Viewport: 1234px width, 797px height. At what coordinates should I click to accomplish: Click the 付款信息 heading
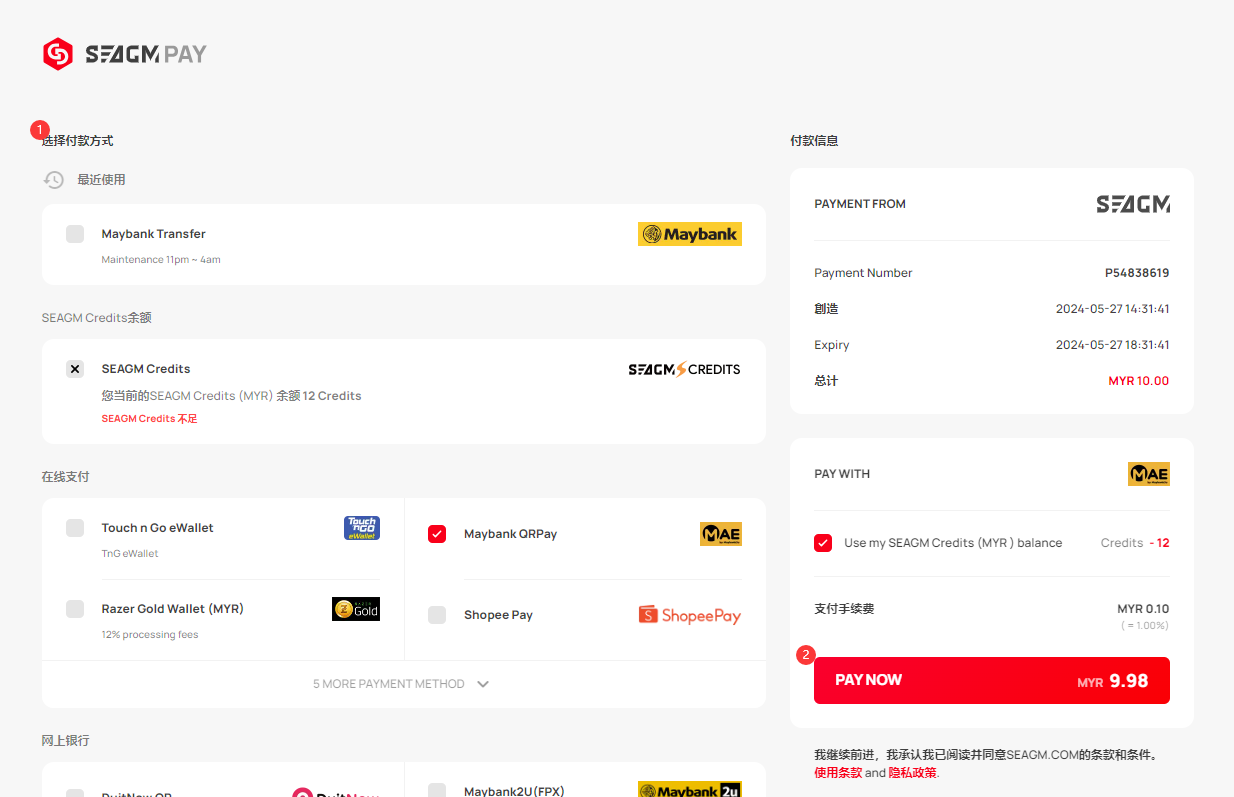[814, 141]
